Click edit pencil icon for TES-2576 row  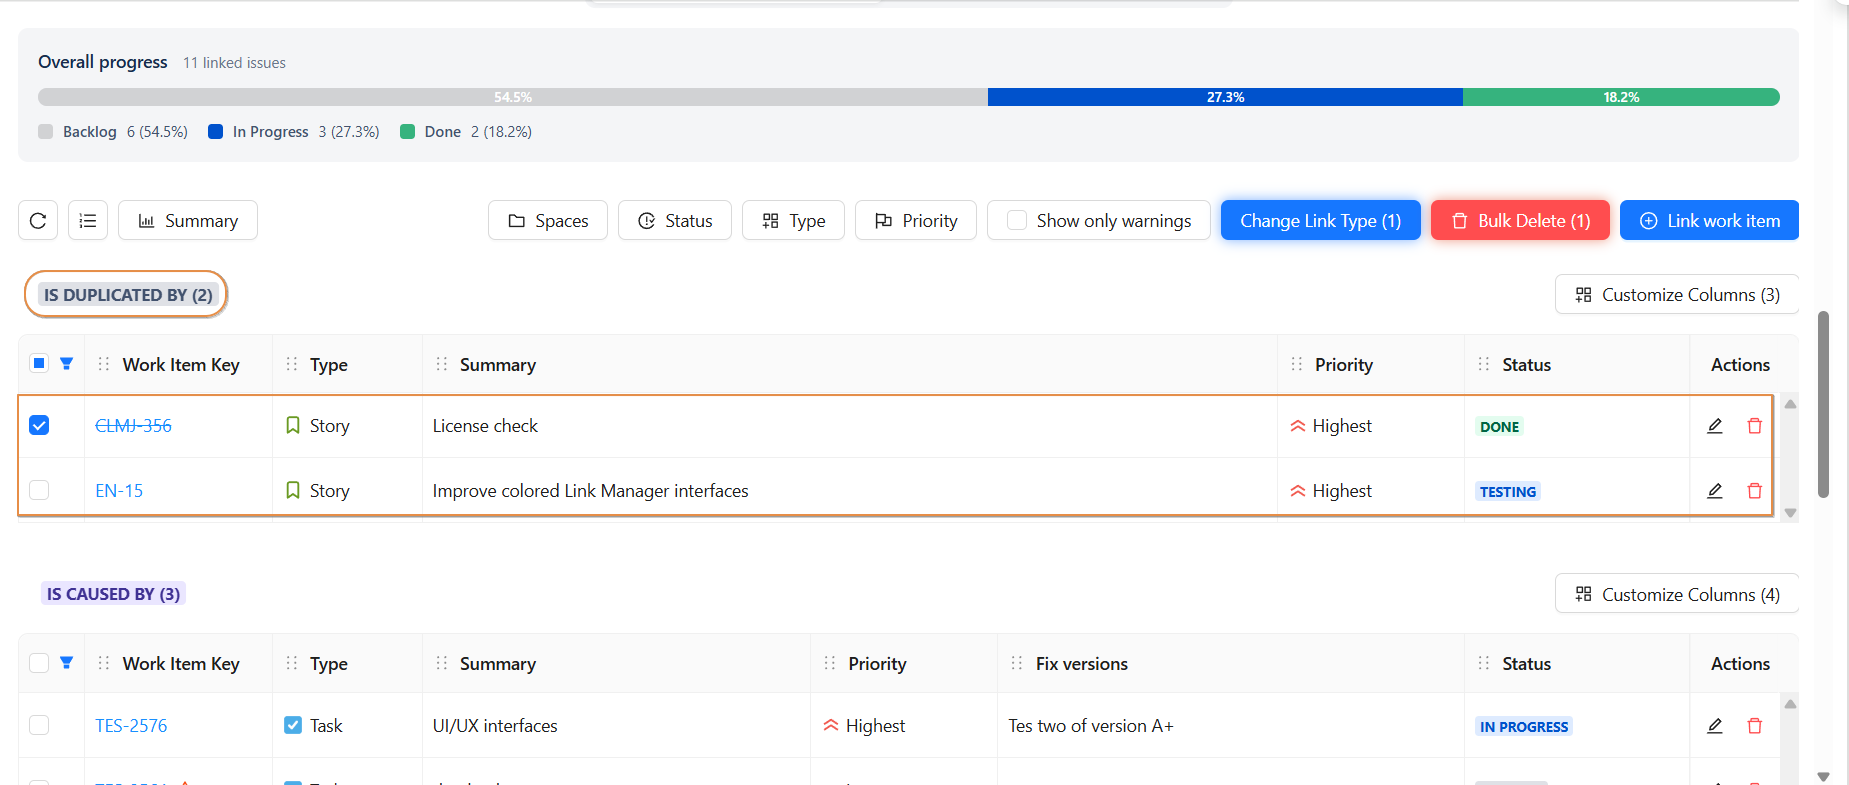(1714, 726)
